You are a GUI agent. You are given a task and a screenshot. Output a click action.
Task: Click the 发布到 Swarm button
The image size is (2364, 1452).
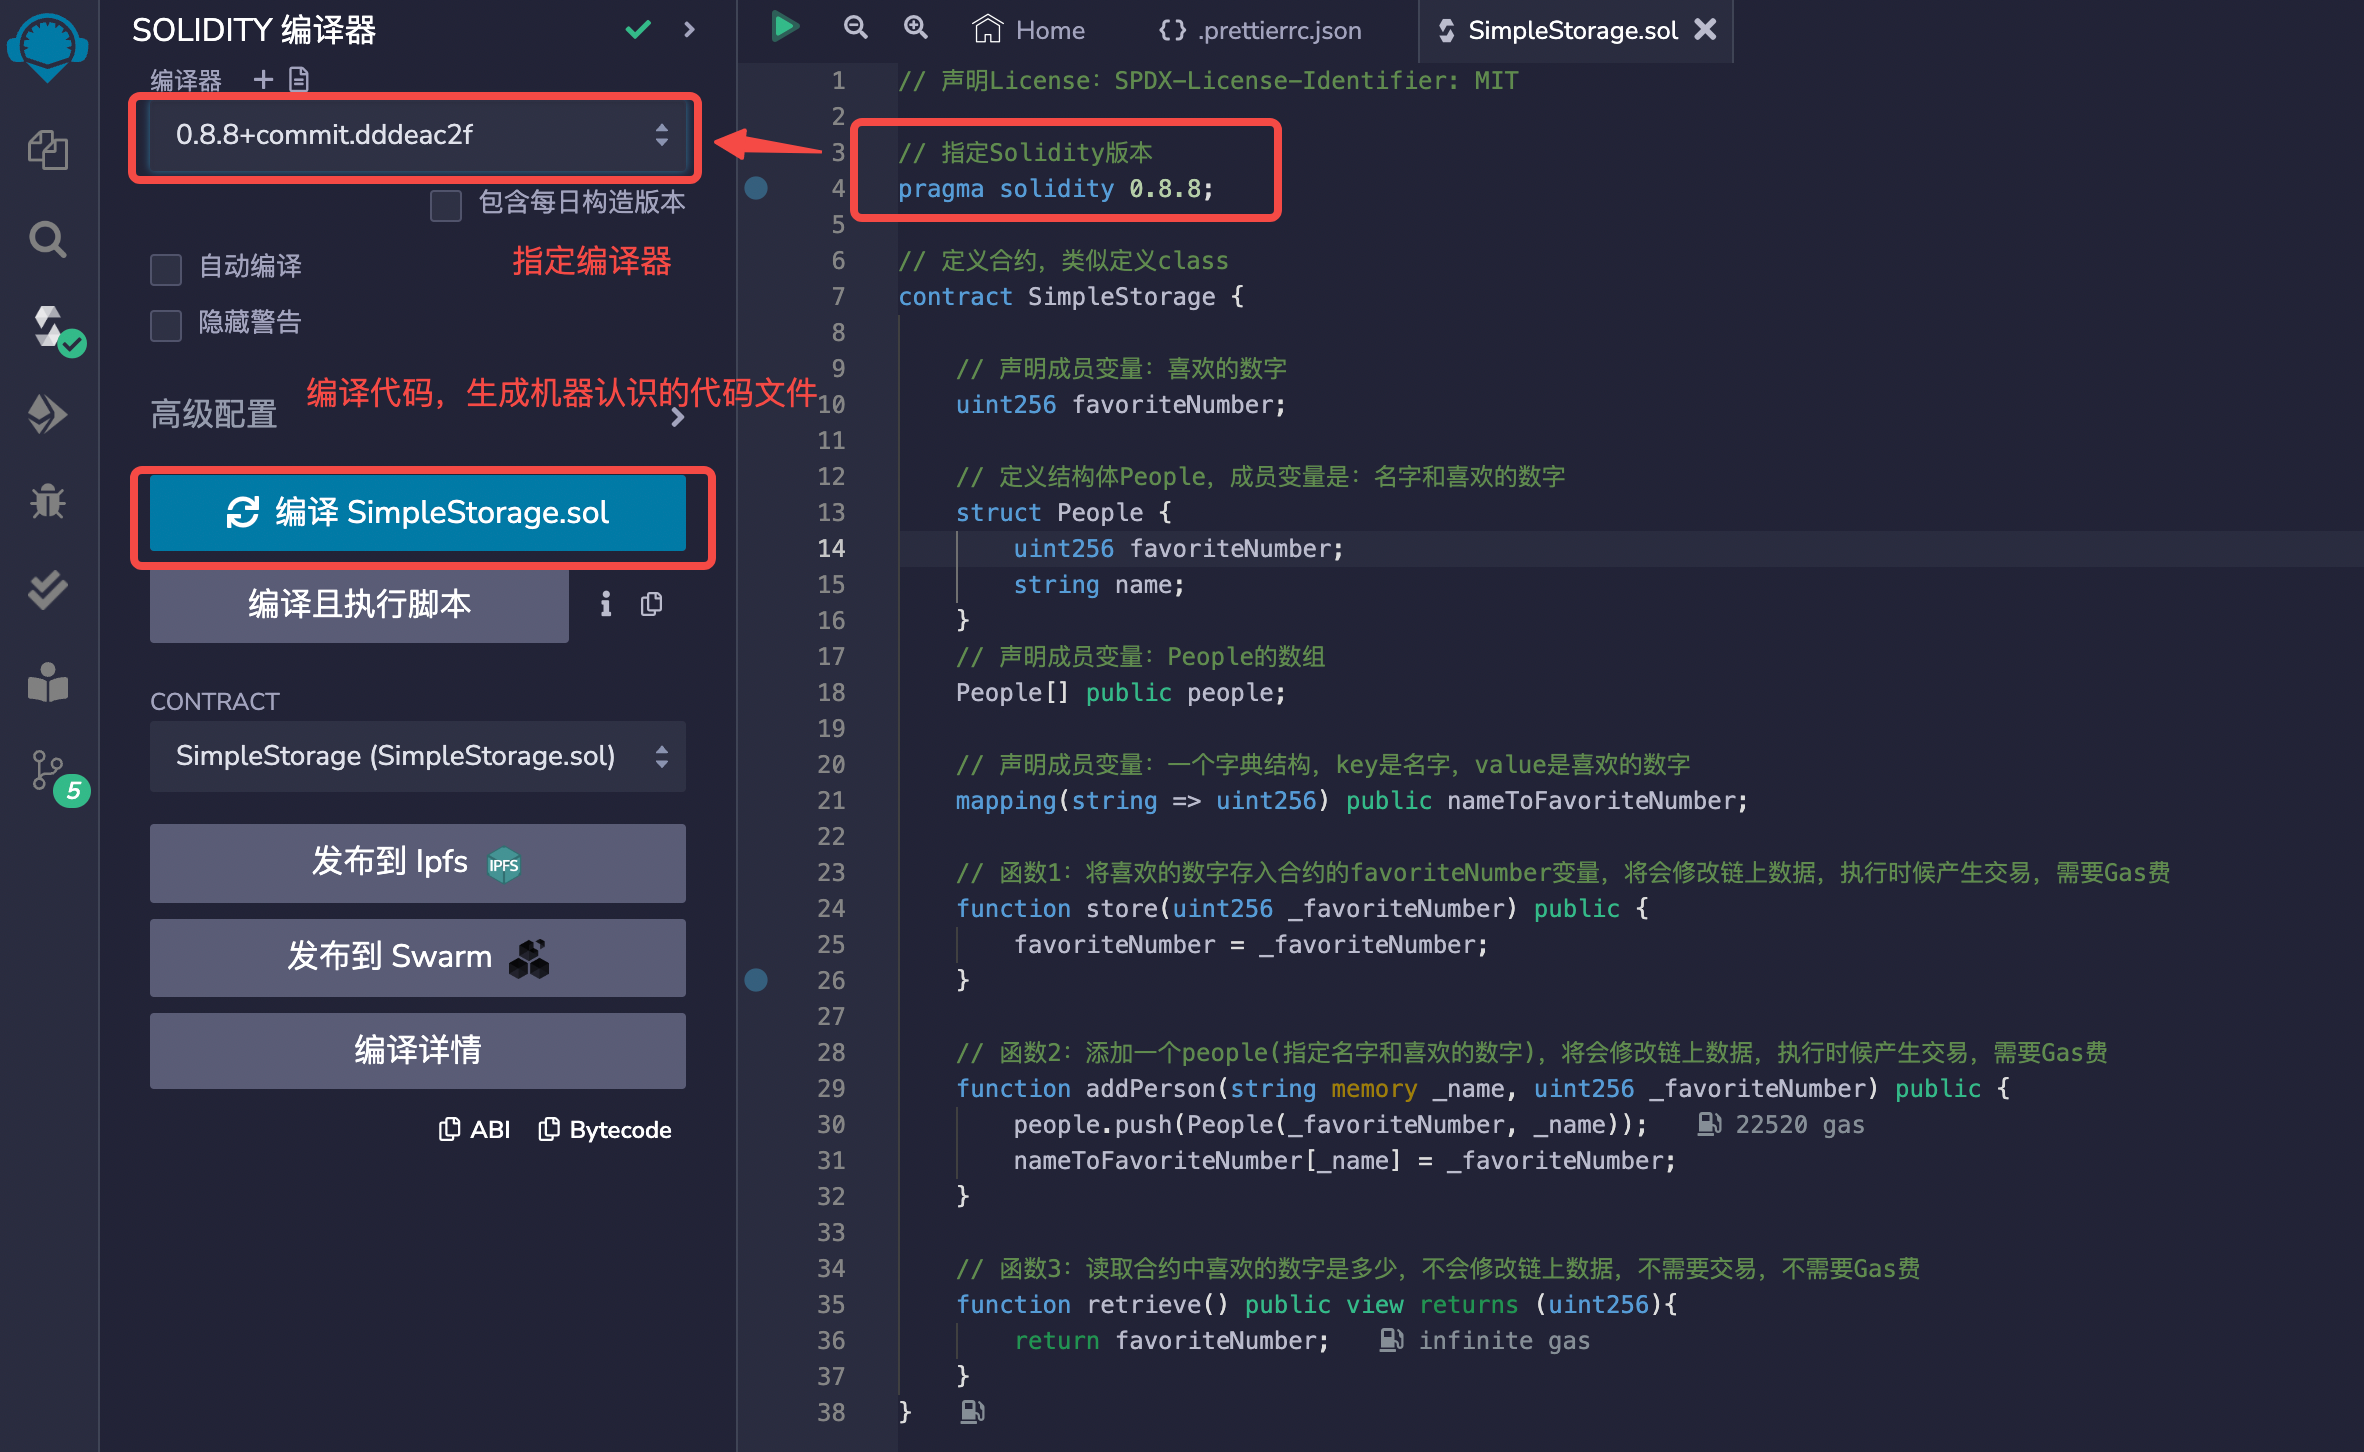[x=418, y=957]
